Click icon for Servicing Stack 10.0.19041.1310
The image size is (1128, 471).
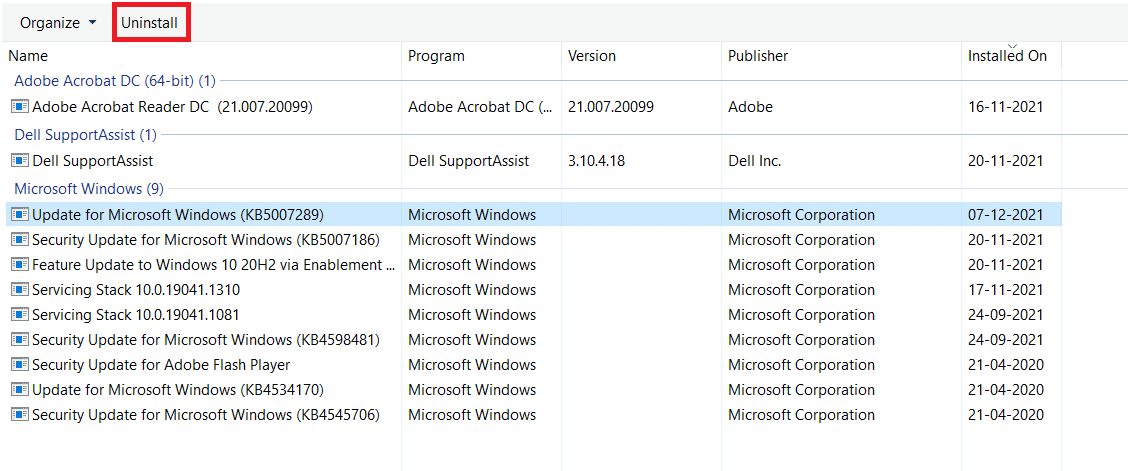19,290
